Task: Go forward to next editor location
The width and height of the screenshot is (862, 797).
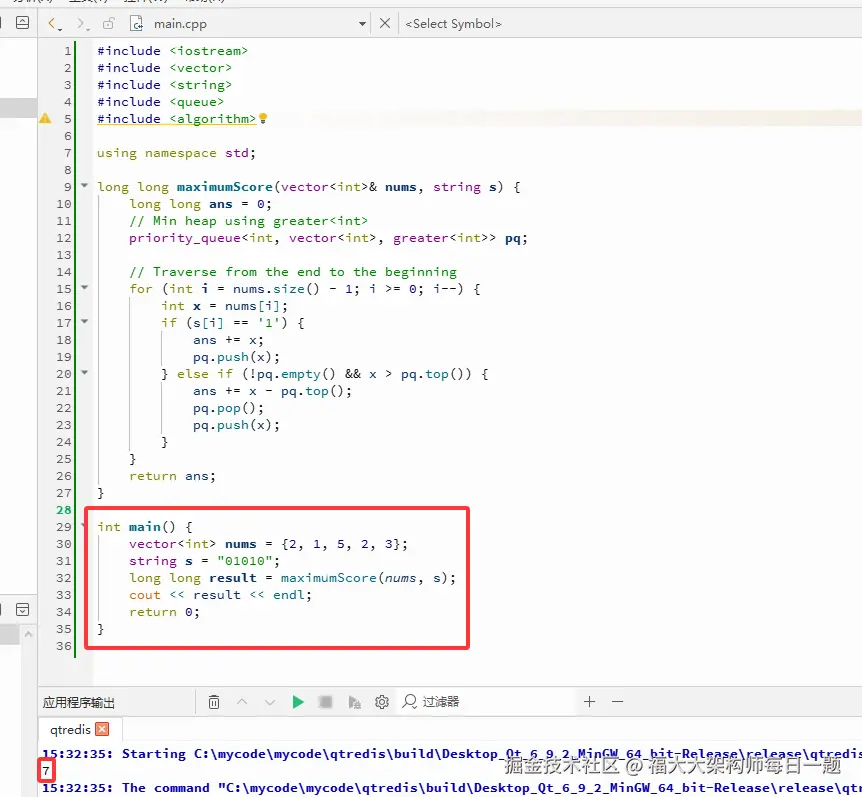Action: coord(81,24)
